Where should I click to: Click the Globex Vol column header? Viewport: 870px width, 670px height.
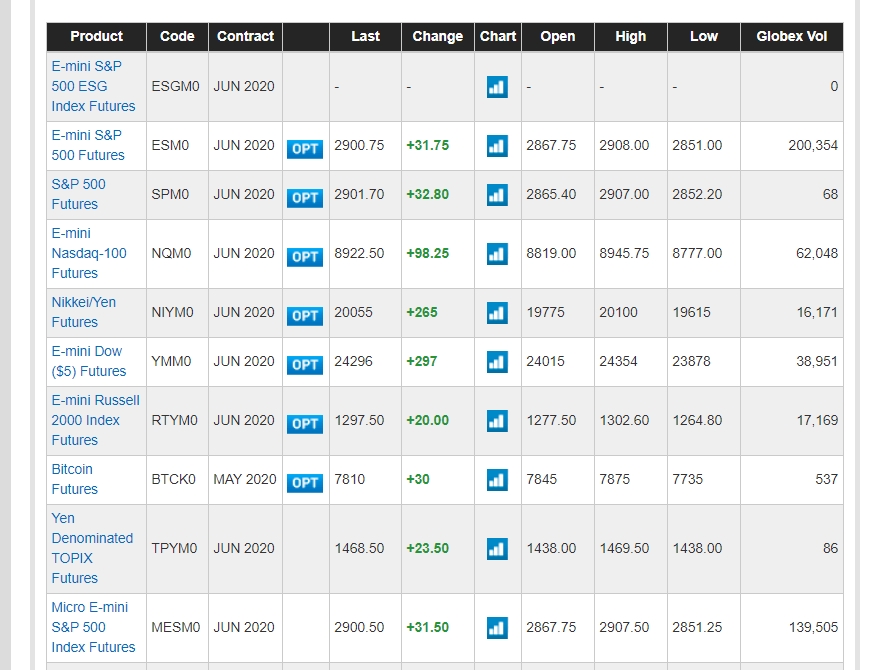(791, 36)
